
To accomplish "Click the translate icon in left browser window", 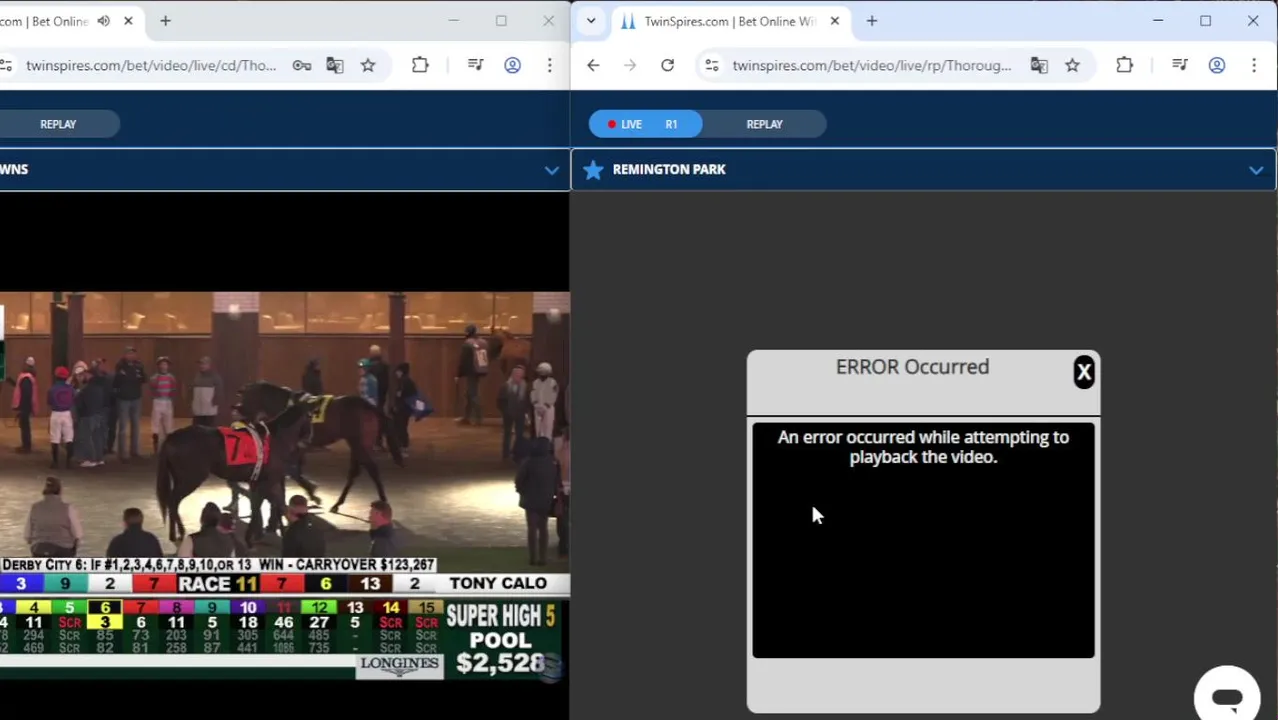I will click(x=335, y=65).
